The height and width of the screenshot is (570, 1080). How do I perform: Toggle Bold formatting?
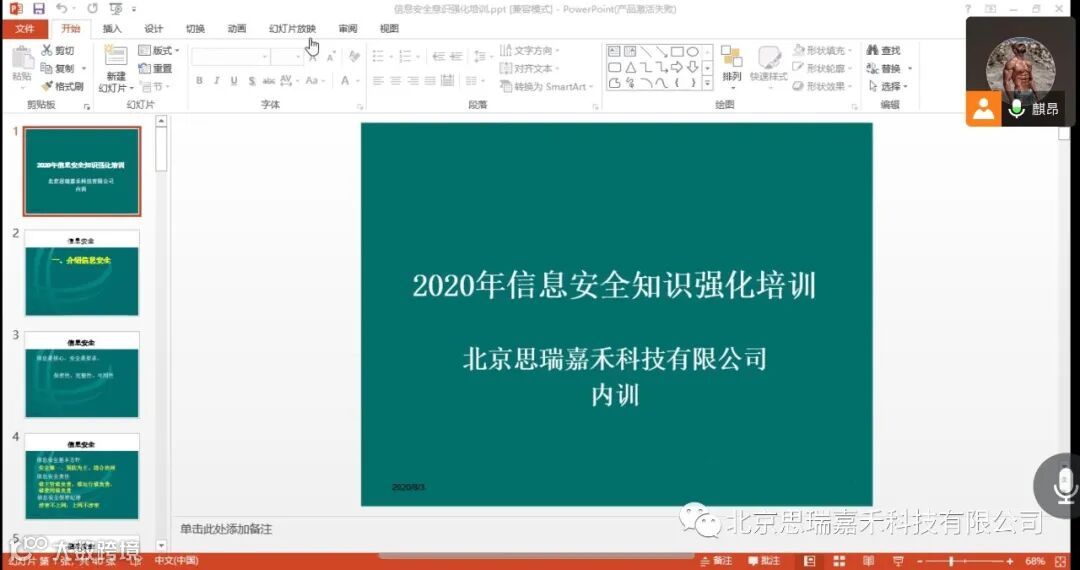coord(199,81)
